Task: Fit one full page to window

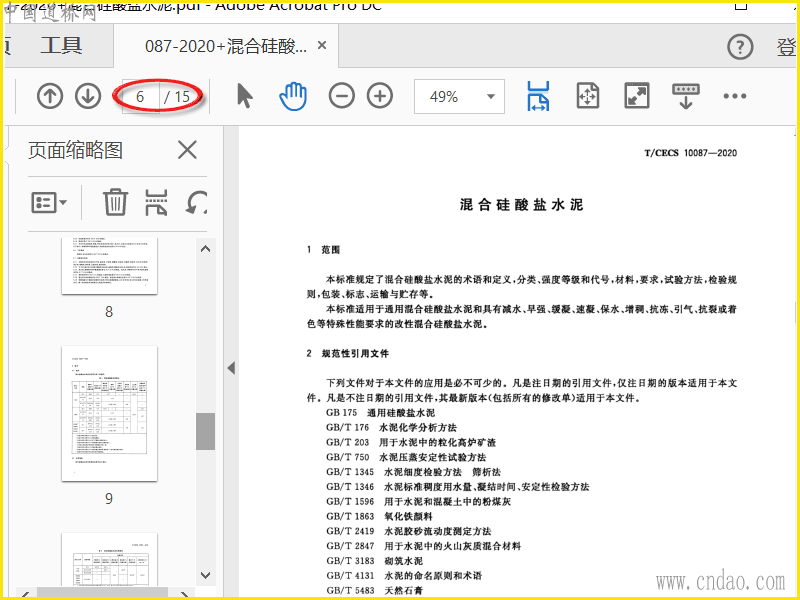Action: click(588, 96)
